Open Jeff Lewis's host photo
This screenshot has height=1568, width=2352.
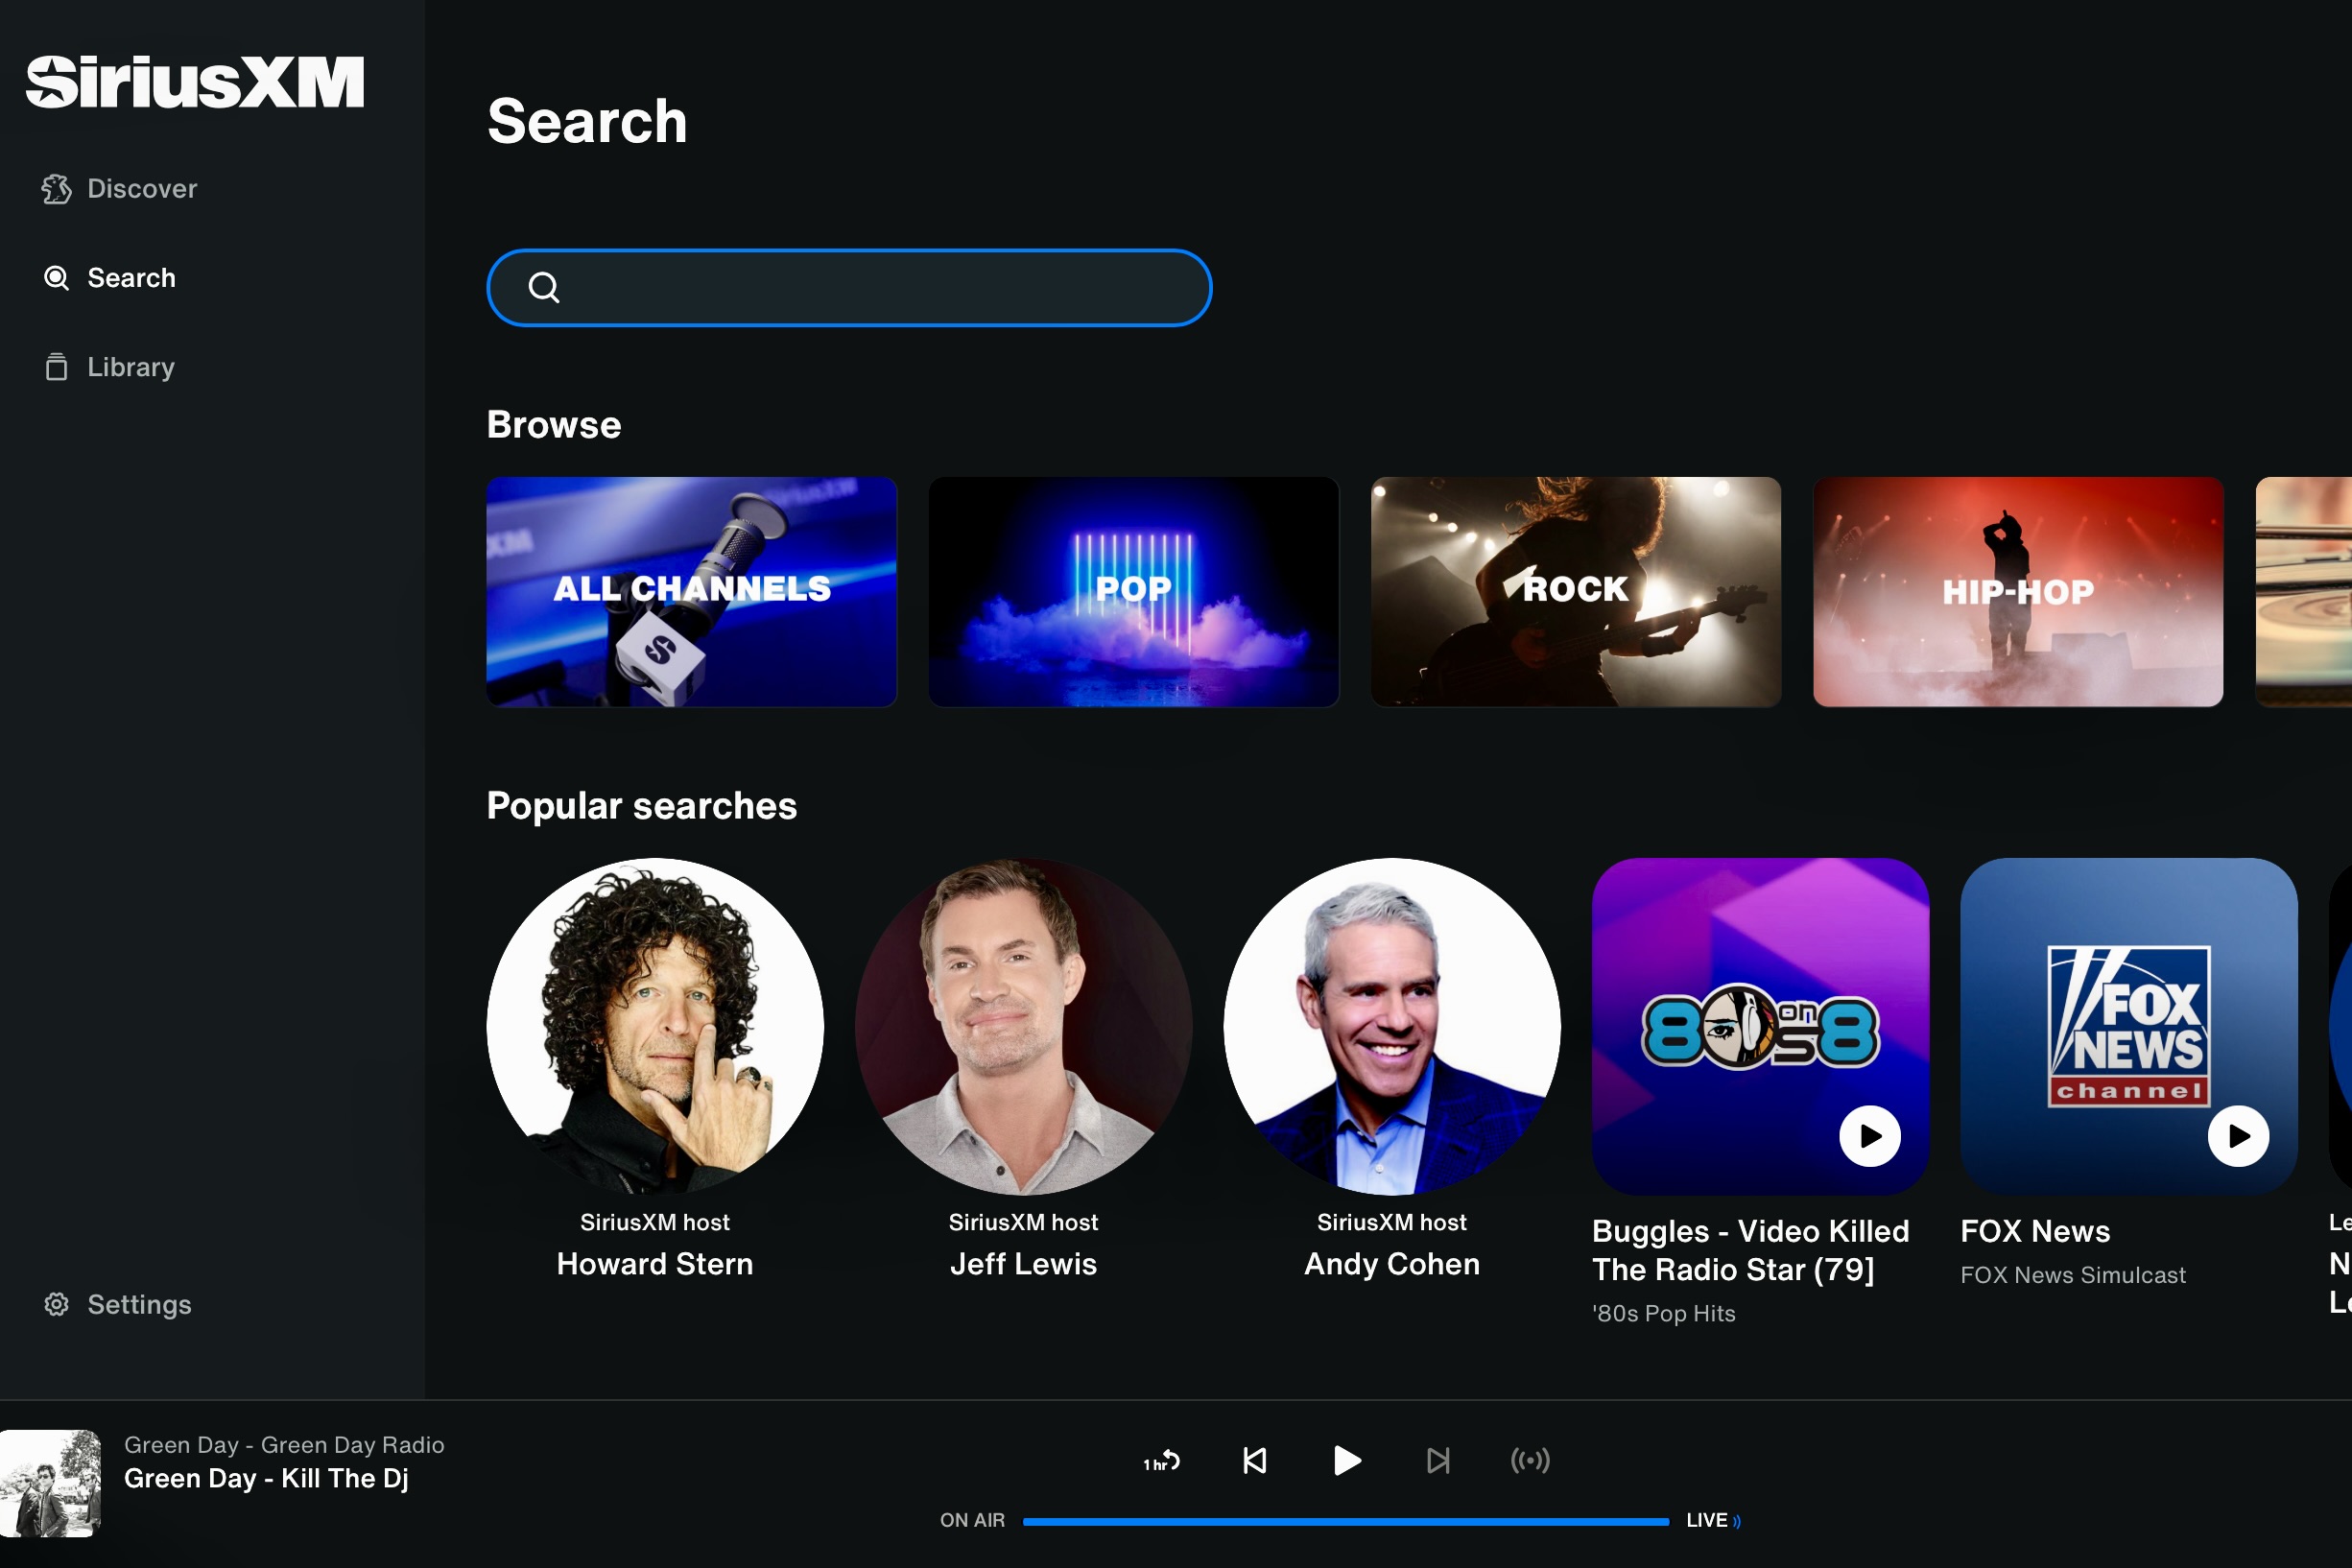tap(1023, 1026)
